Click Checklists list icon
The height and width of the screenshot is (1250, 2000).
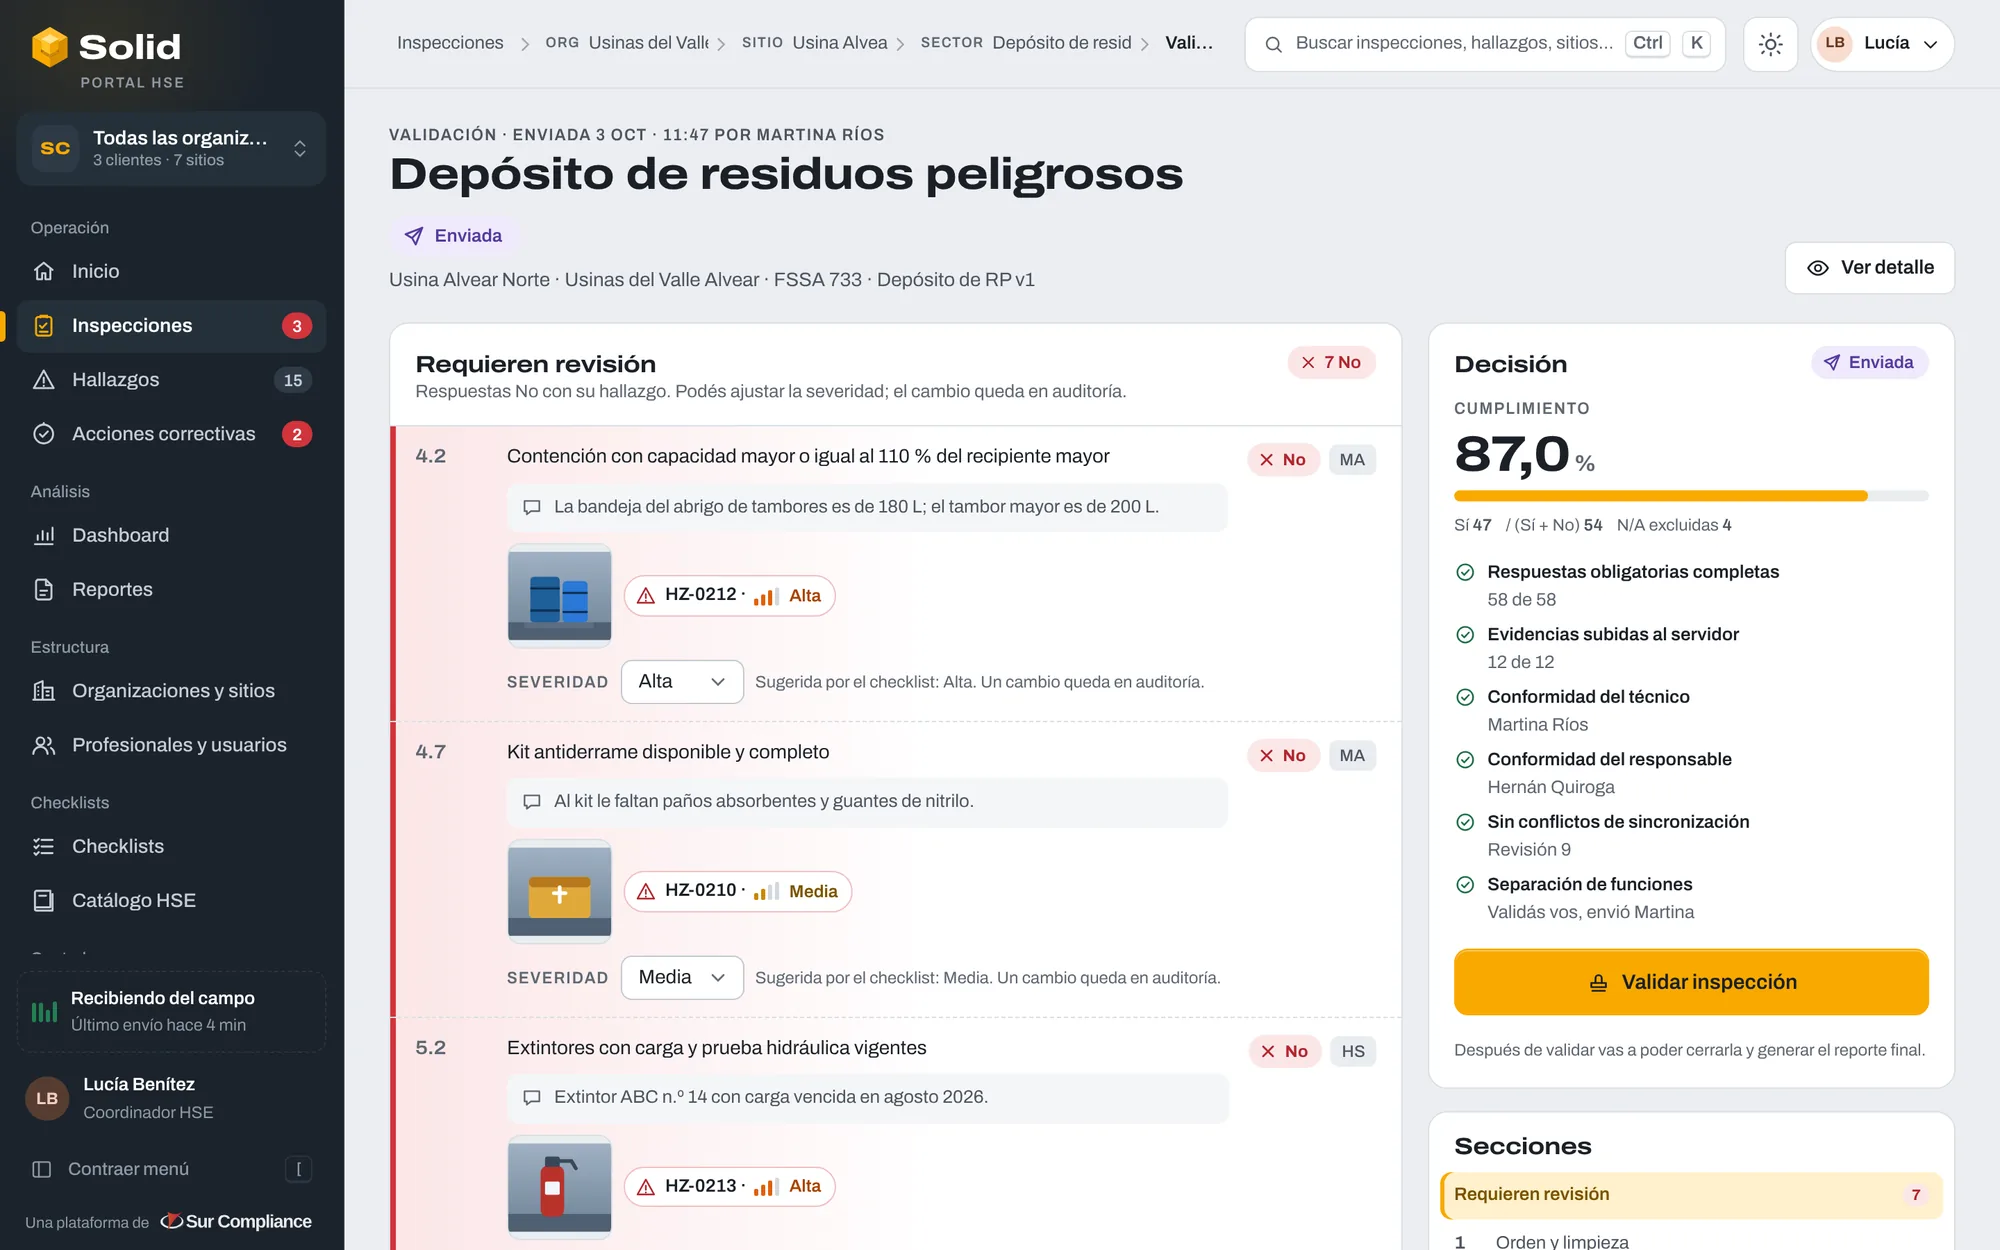coord(44,846)
